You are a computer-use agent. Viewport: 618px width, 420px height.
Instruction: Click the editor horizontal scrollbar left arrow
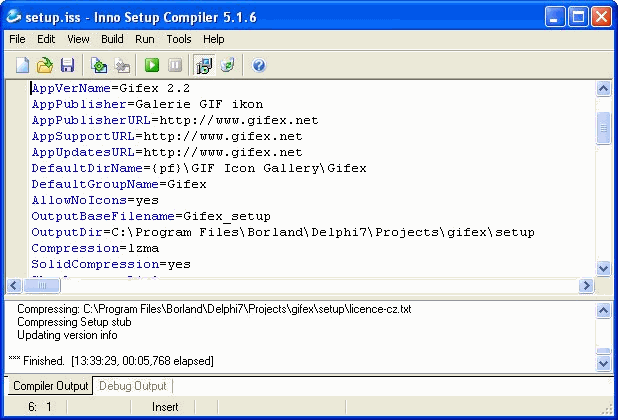pyautogui.click(x=14, y=285)
